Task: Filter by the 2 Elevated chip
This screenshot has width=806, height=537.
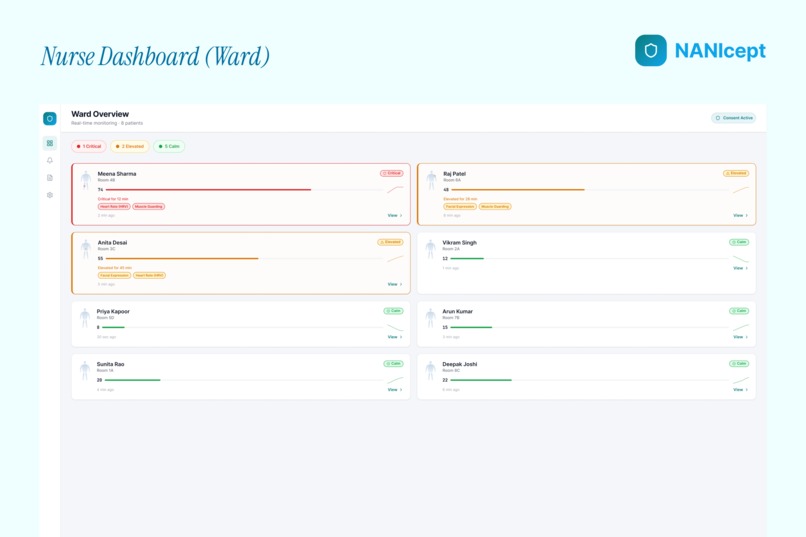Action: (130, 146)
